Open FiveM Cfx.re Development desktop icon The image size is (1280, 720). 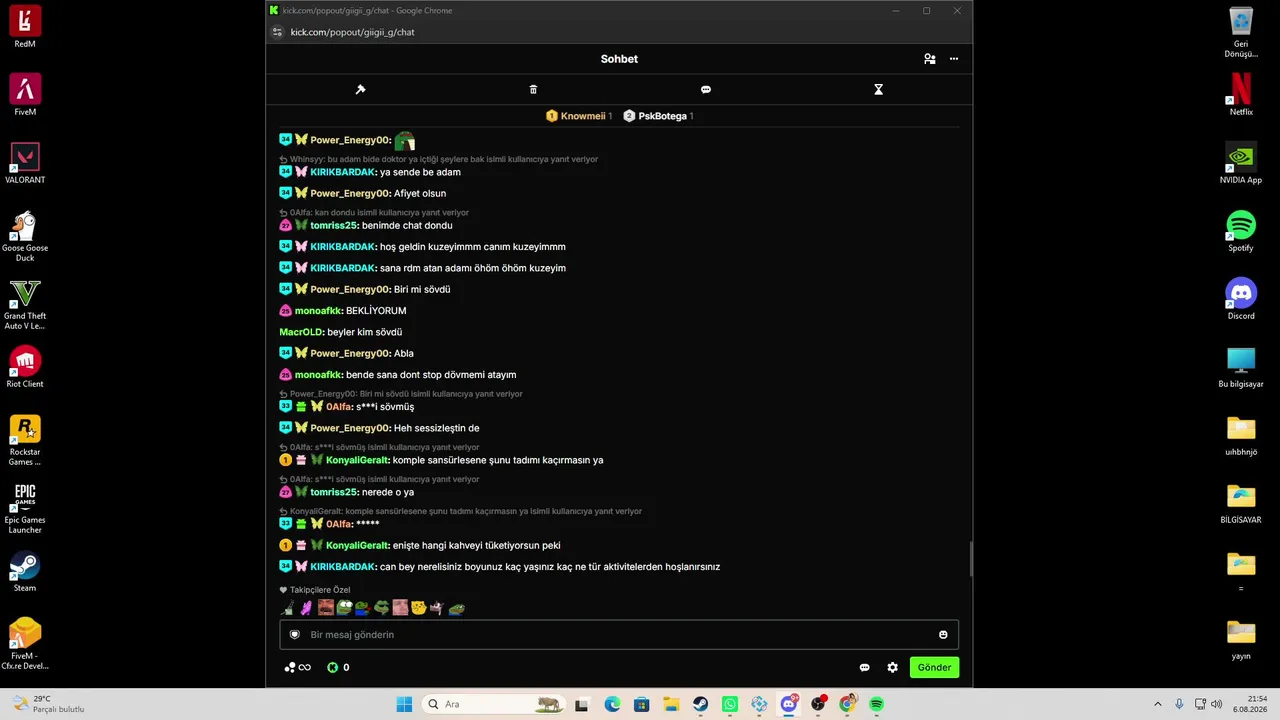click(25, 644)
